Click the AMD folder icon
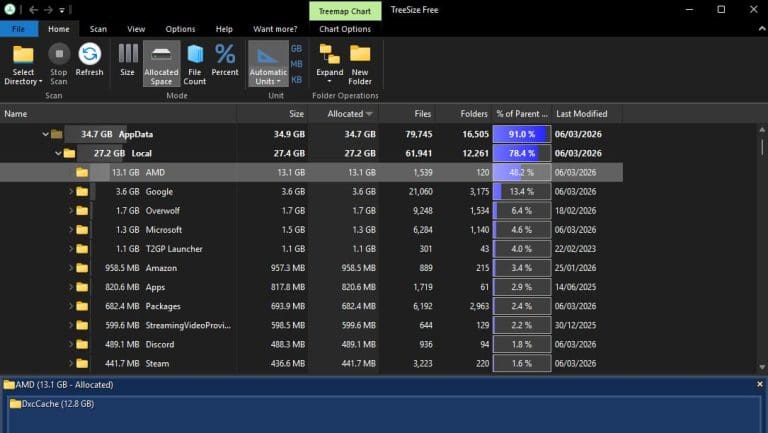The width and height of the screenshot is (768, 433). [x=82, y=172]
